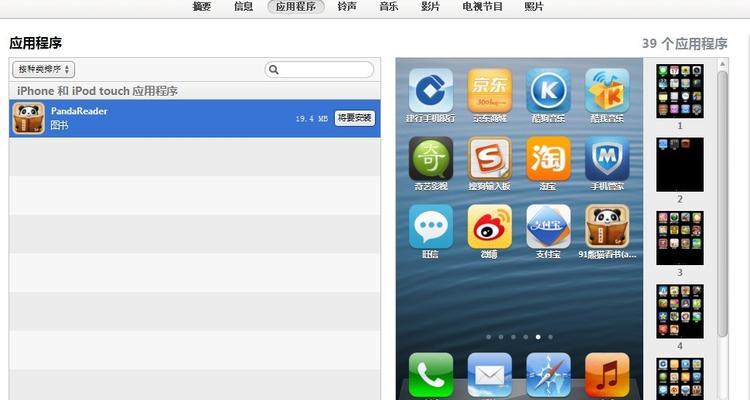Select home screen page thumbnail 3
This screenshot has width=750, height=400.
[x=680, y=238]
